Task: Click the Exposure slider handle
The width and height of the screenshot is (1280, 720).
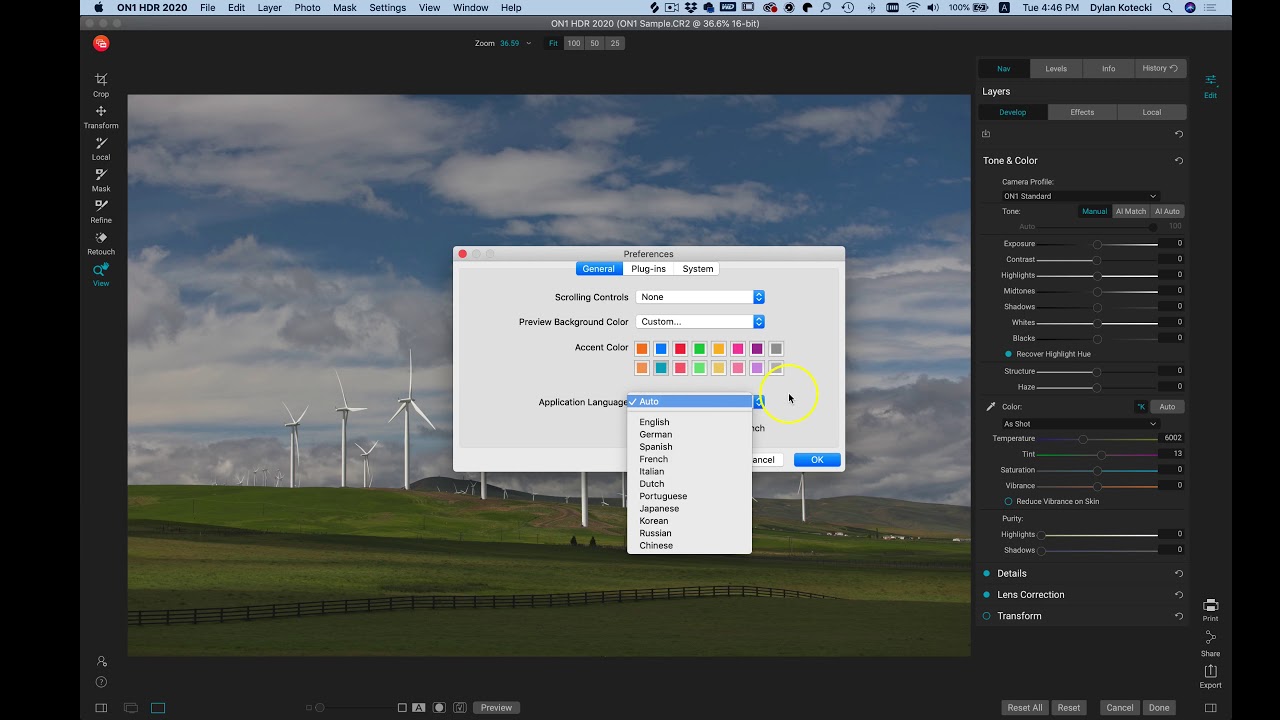Action: [1097, 244]
